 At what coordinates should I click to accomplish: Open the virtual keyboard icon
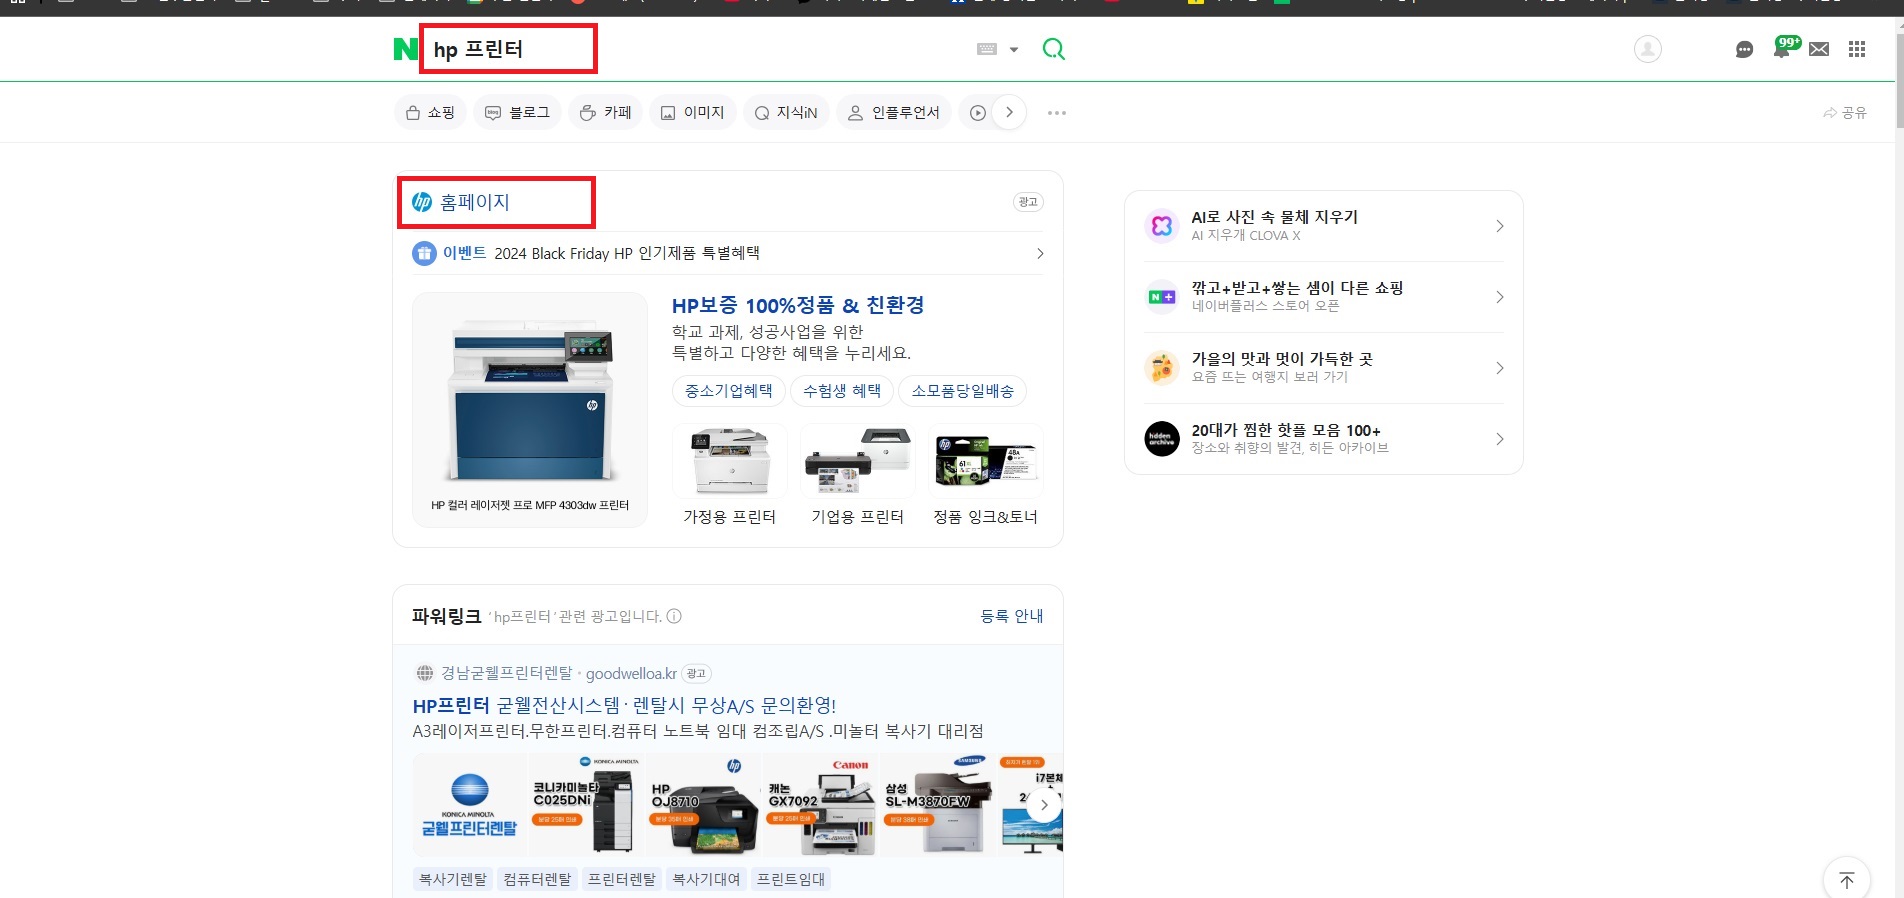point(987,49)
